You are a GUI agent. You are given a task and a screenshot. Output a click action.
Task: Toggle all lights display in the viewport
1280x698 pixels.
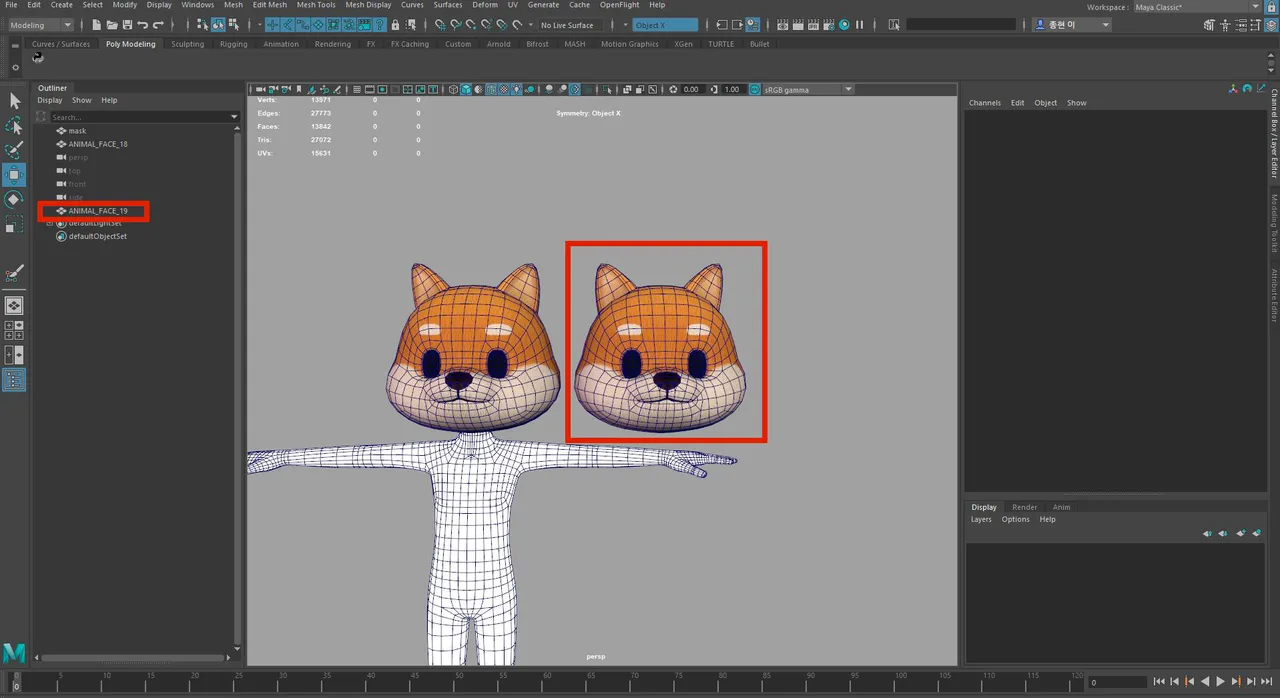pos(517,90)
